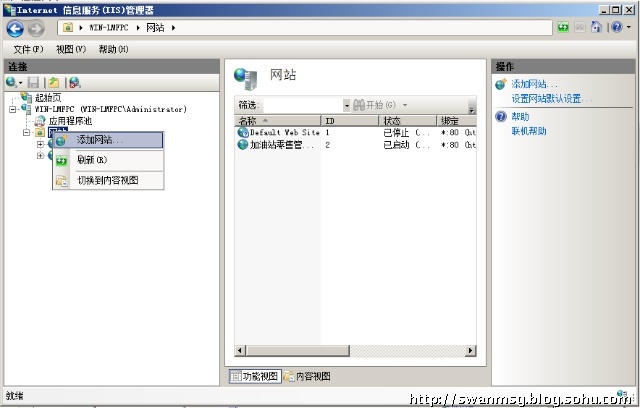The width and height of the screenshot is (640, 408).
Task: Click 联机帮助 link
Action: [529, 131]
